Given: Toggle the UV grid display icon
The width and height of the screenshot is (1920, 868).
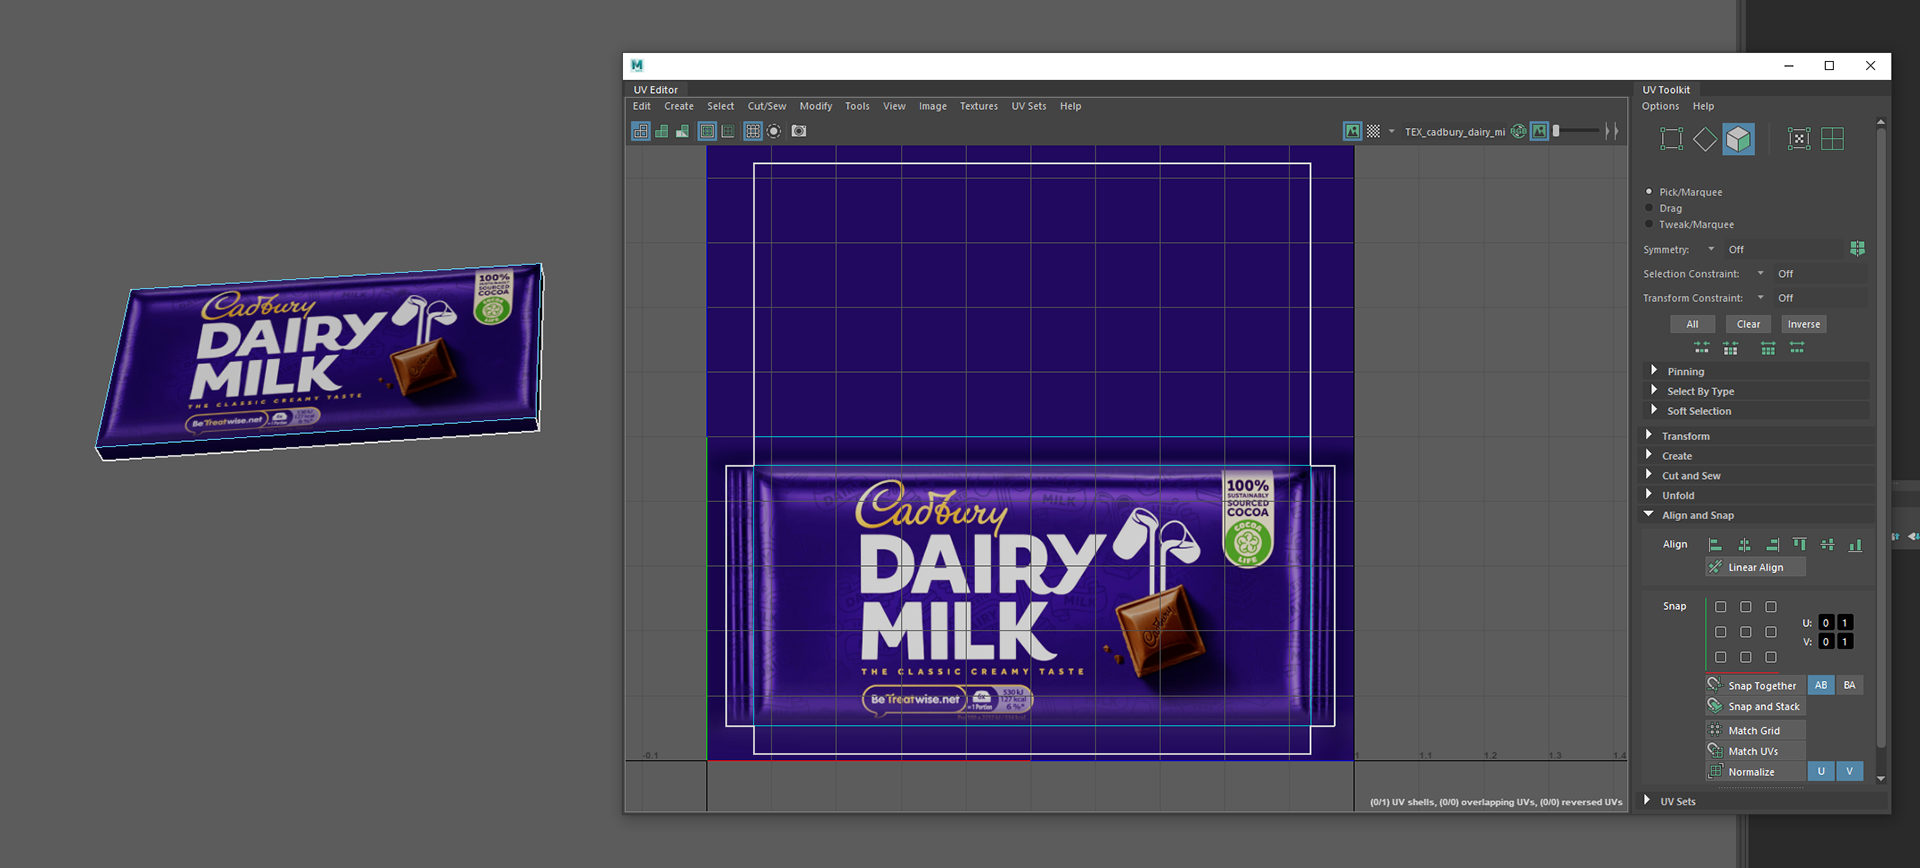Looking at the screenshot, I should coord(753,131).
